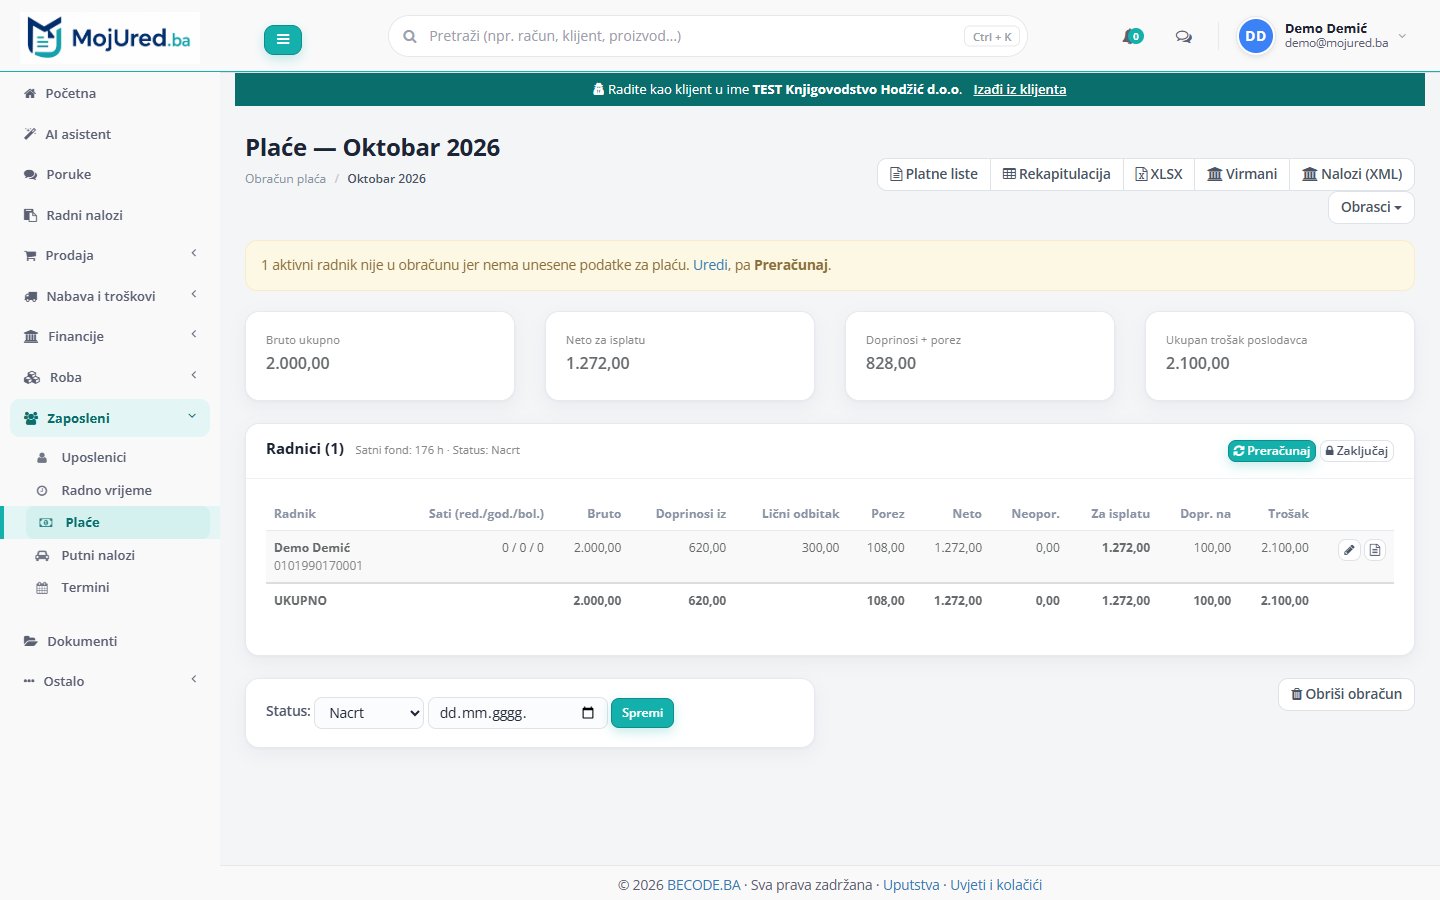Image resolution: width=1440 pixels, height=900 pixels.
Task: Collapse the Zaposleni sidebar section
Action: (x=110, y=418)
